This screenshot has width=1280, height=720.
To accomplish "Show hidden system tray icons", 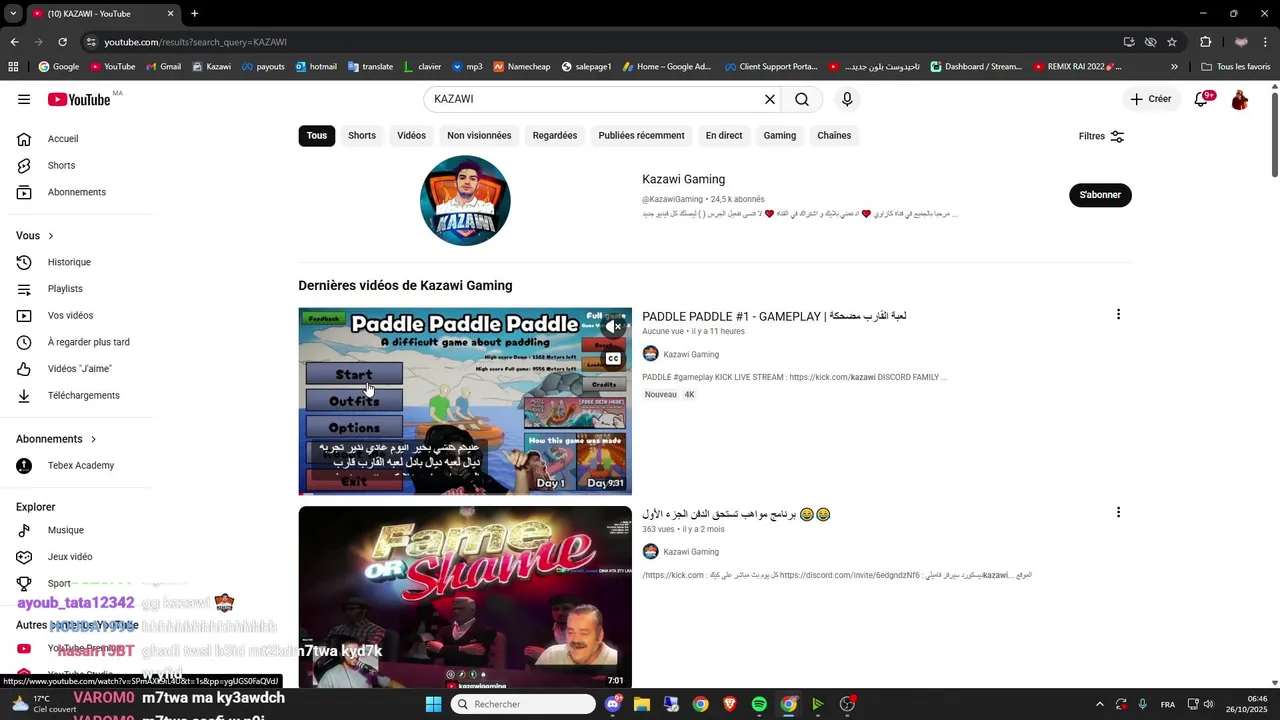I will [x=1100, y=704].
